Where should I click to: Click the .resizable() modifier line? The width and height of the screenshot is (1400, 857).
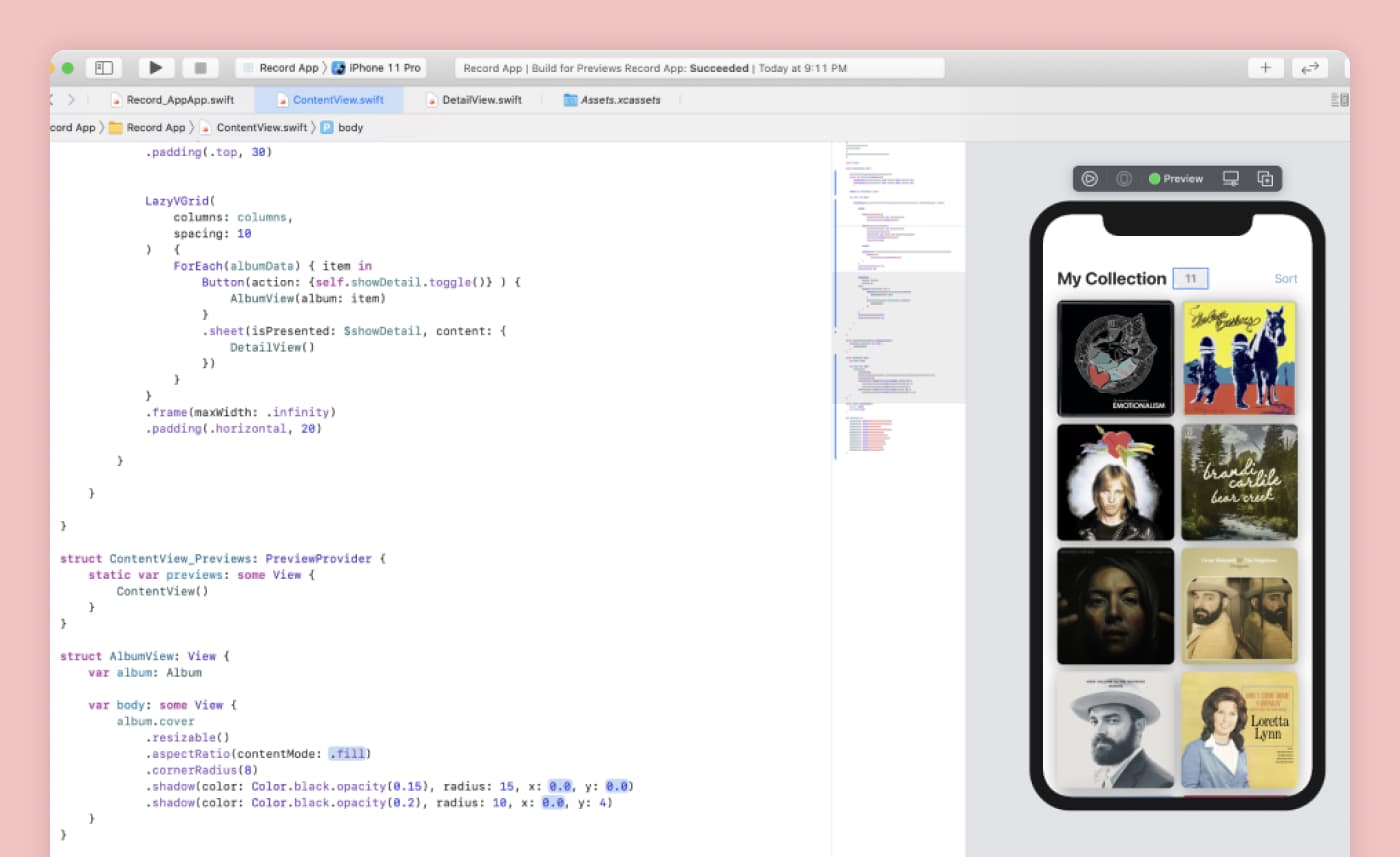coord(187,737)
